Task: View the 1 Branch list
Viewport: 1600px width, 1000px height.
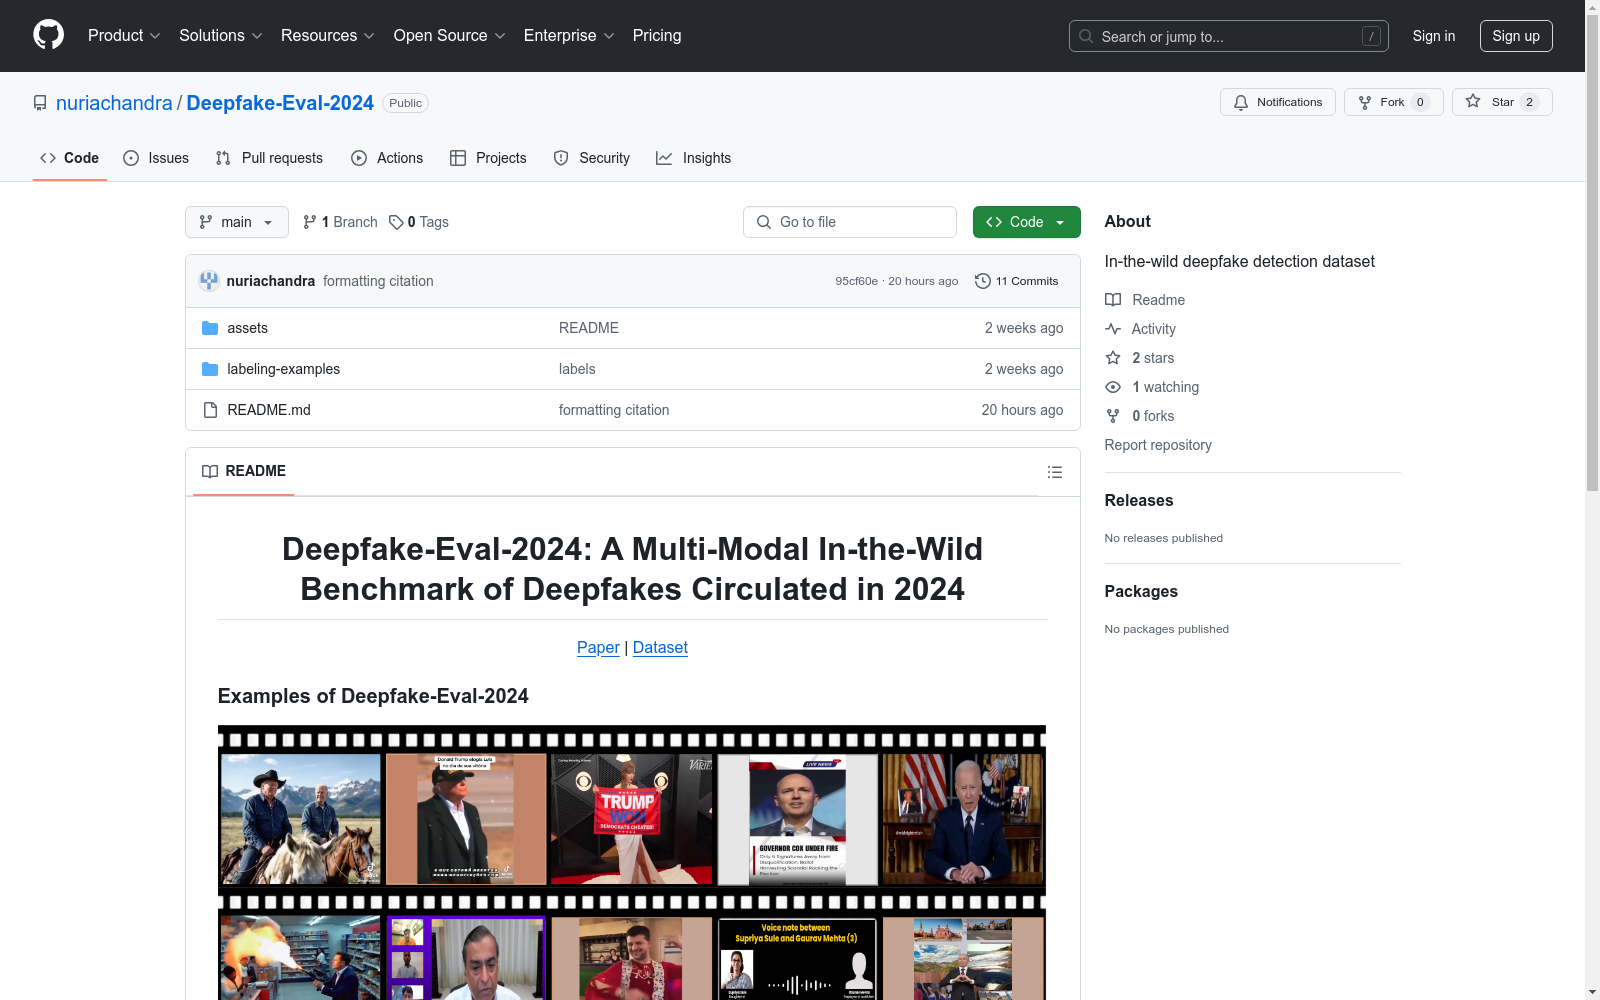Action: point(340,222)
